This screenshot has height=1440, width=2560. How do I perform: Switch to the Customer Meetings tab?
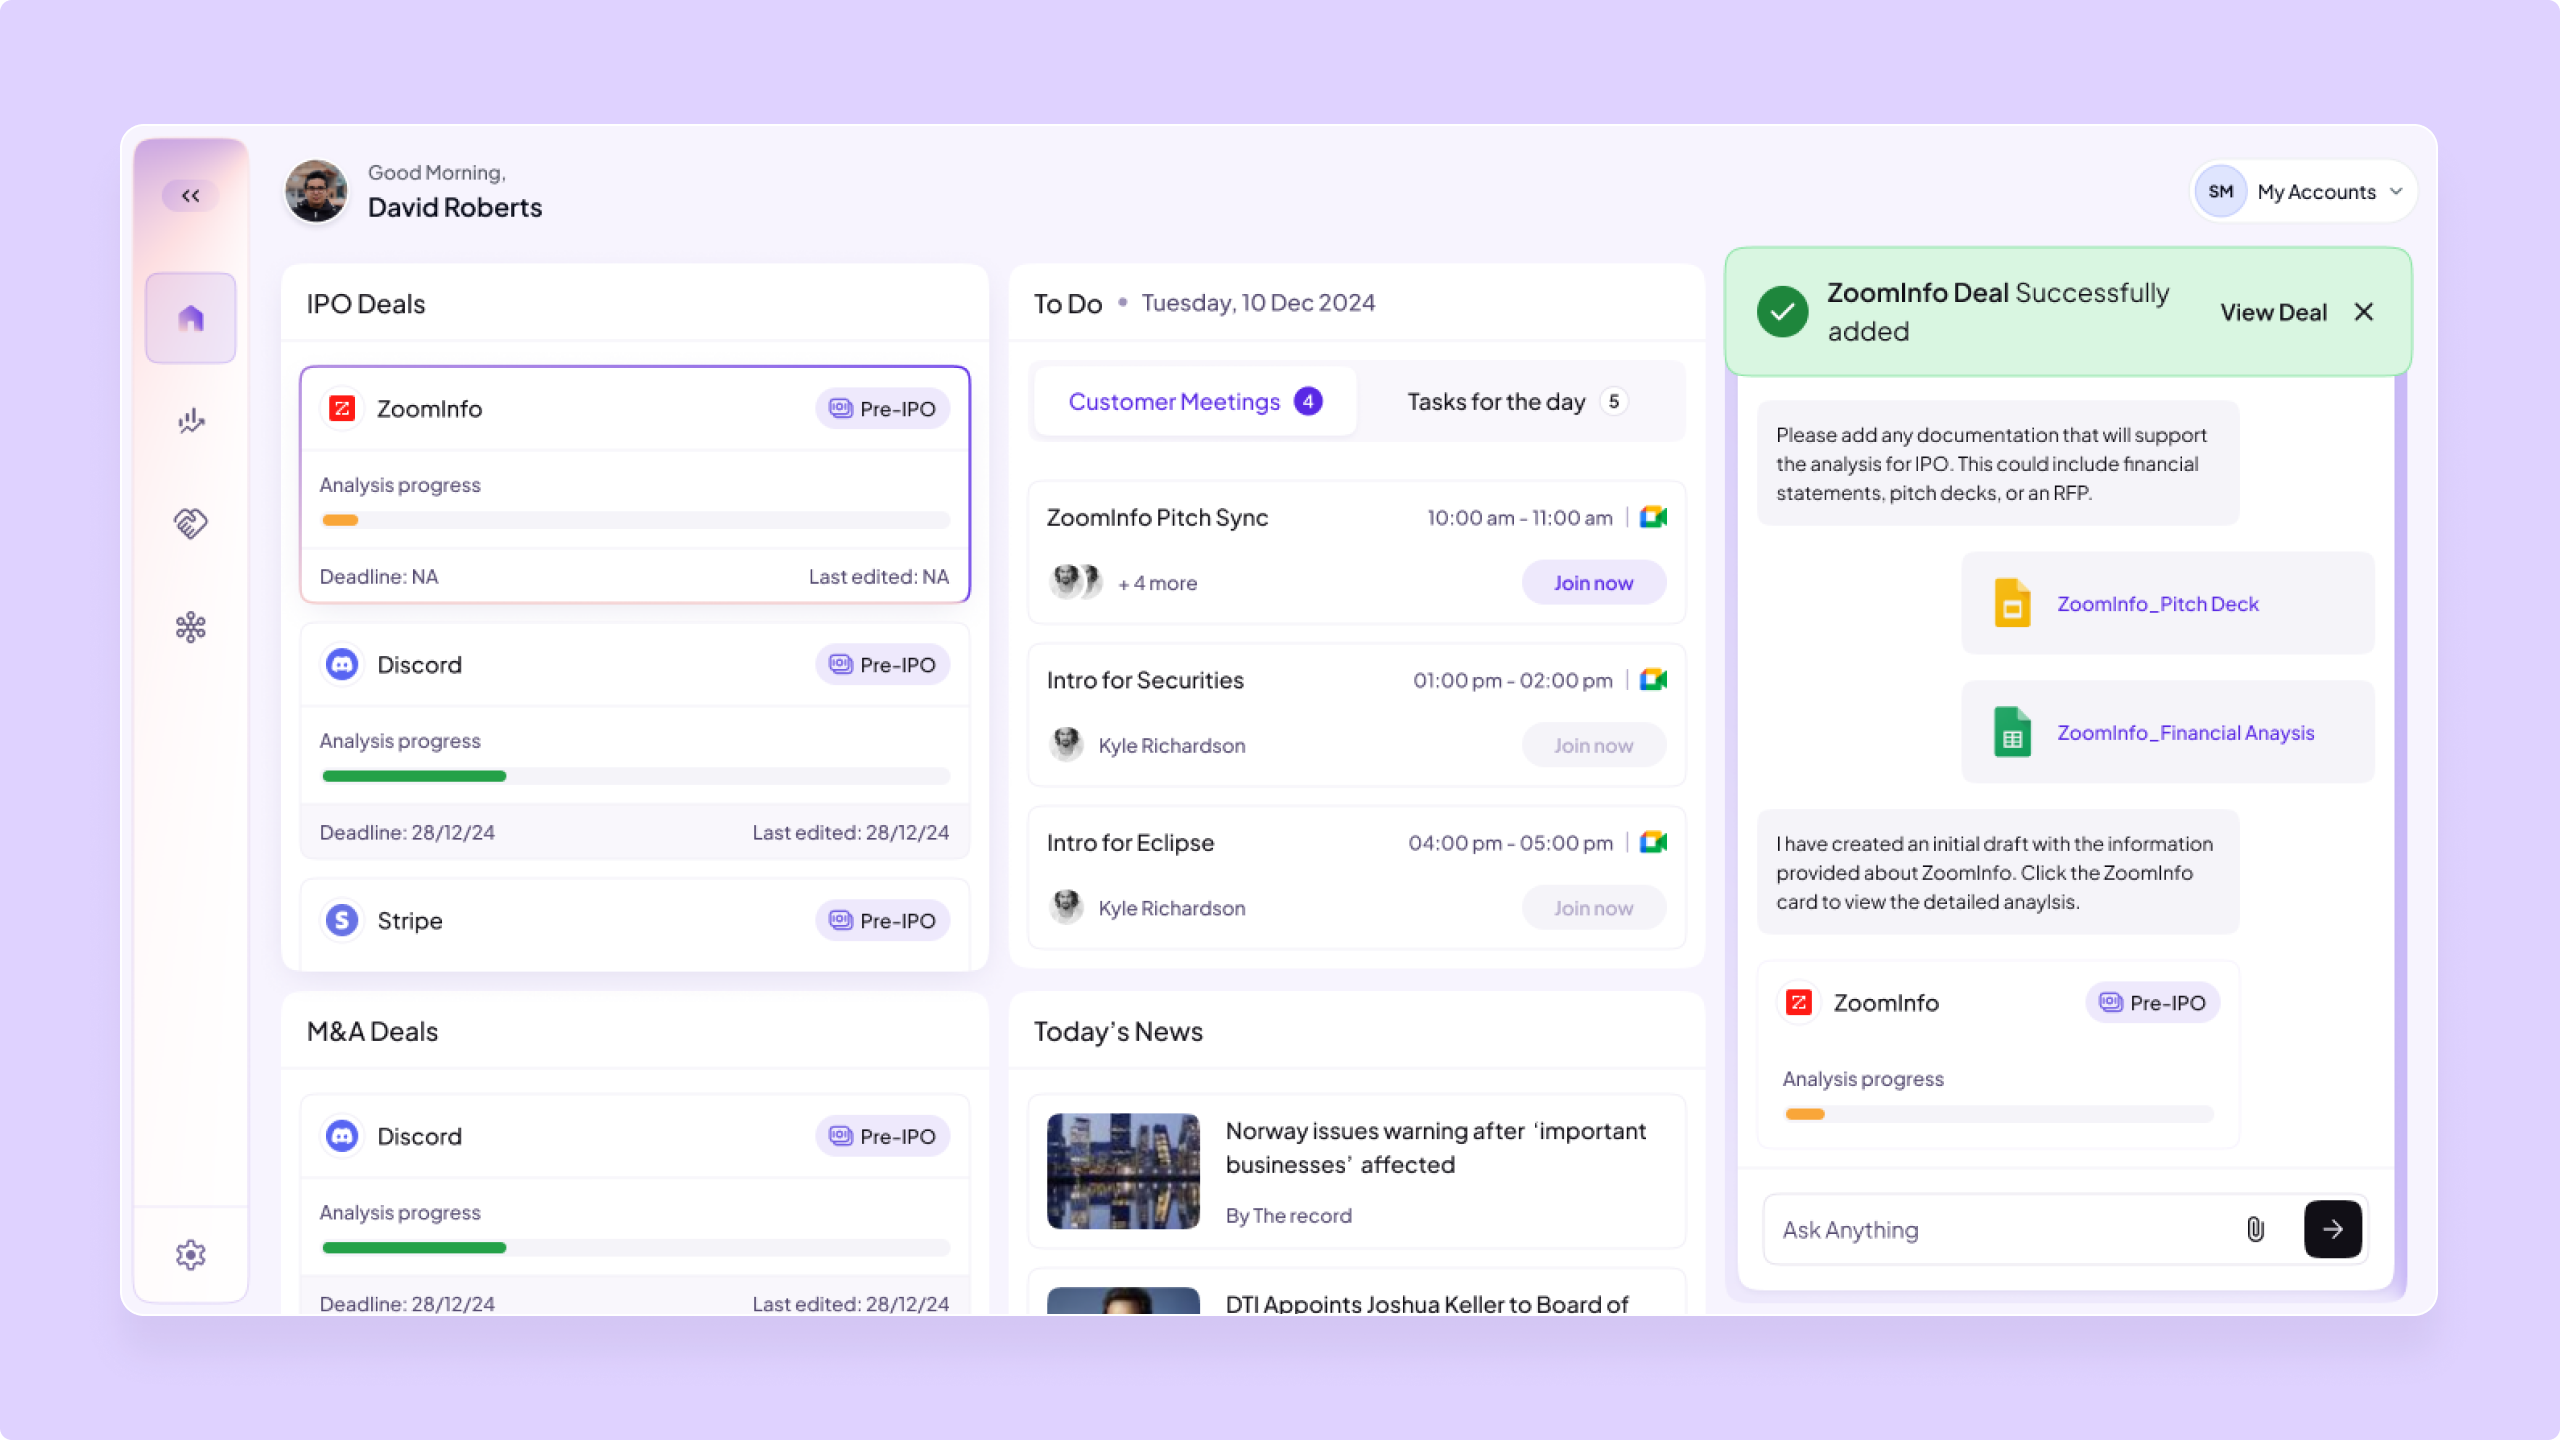pyautogui.click(x=1195, y=401)
